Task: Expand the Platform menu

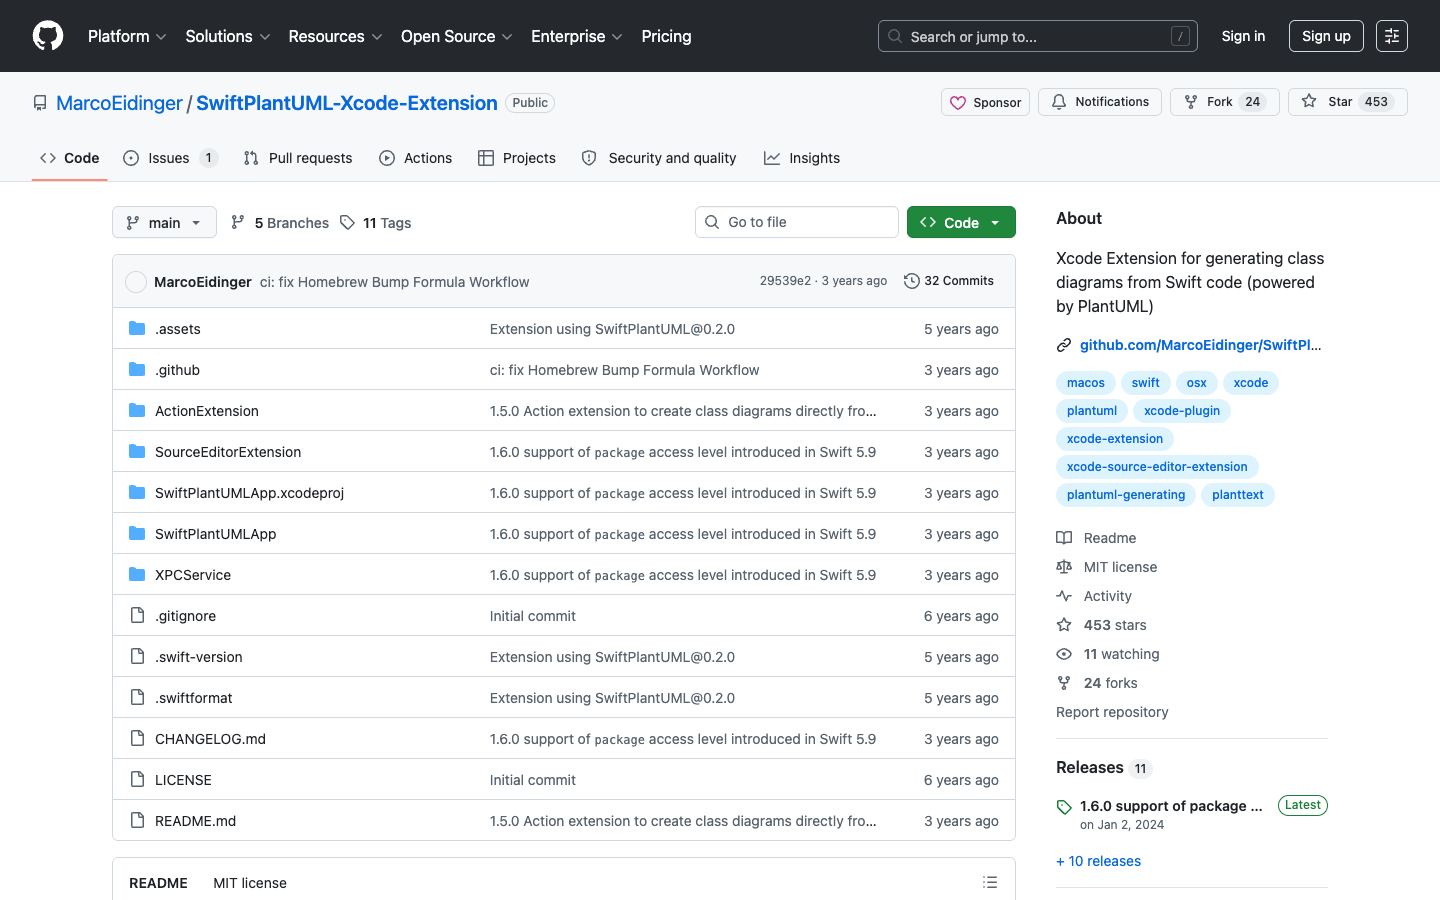Action: click(127, 36)
